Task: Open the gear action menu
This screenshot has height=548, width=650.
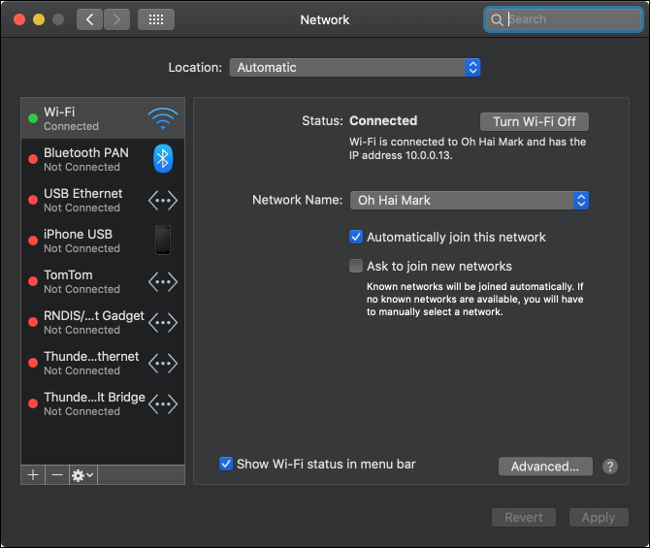Action: (x=82, y=475)
